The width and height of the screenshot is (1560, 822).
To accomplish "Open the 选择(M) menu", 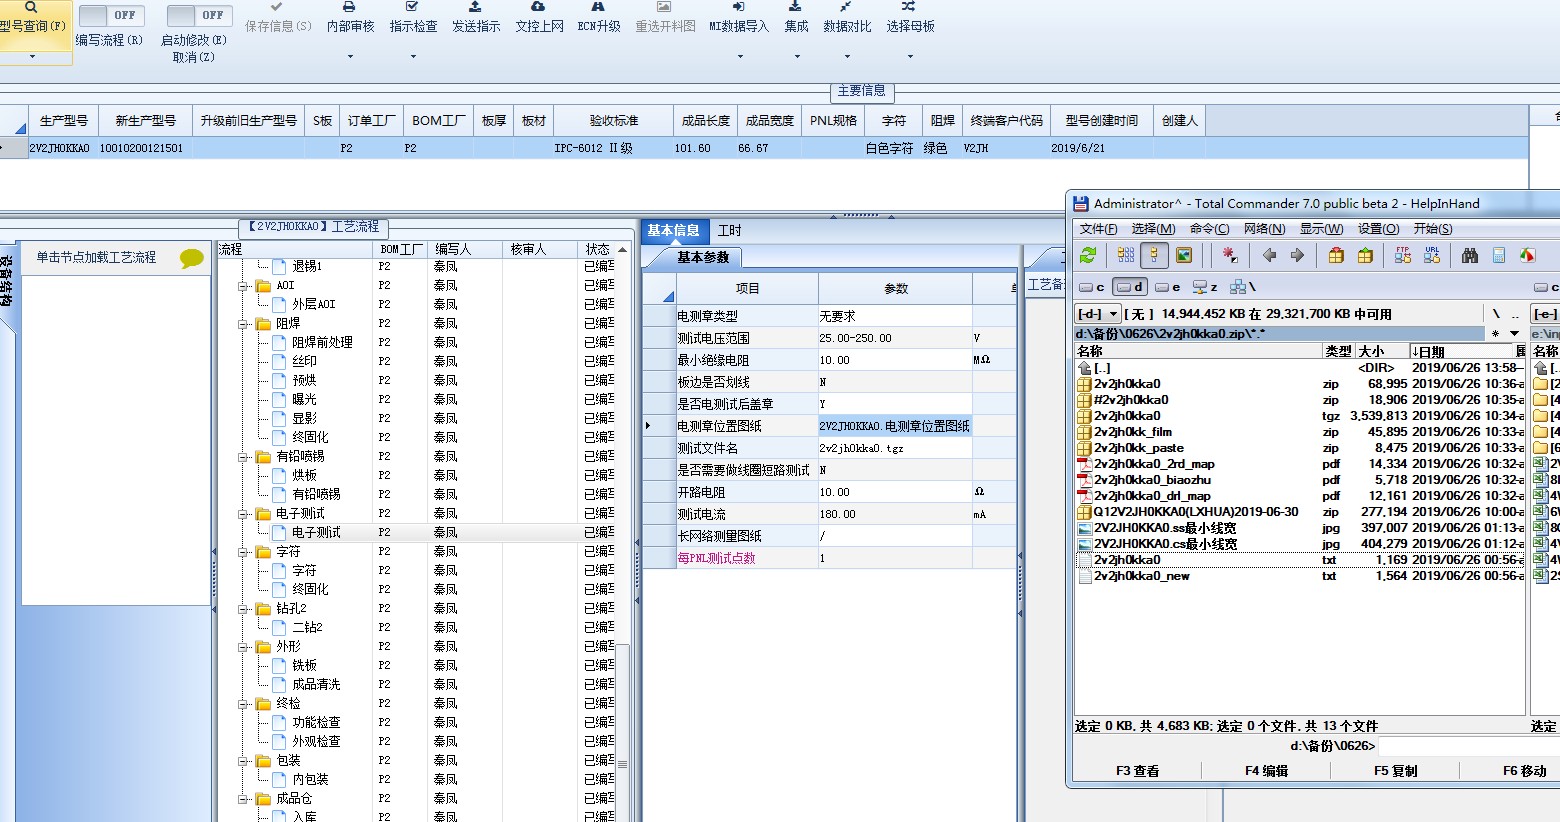I will pos(1153,229).
